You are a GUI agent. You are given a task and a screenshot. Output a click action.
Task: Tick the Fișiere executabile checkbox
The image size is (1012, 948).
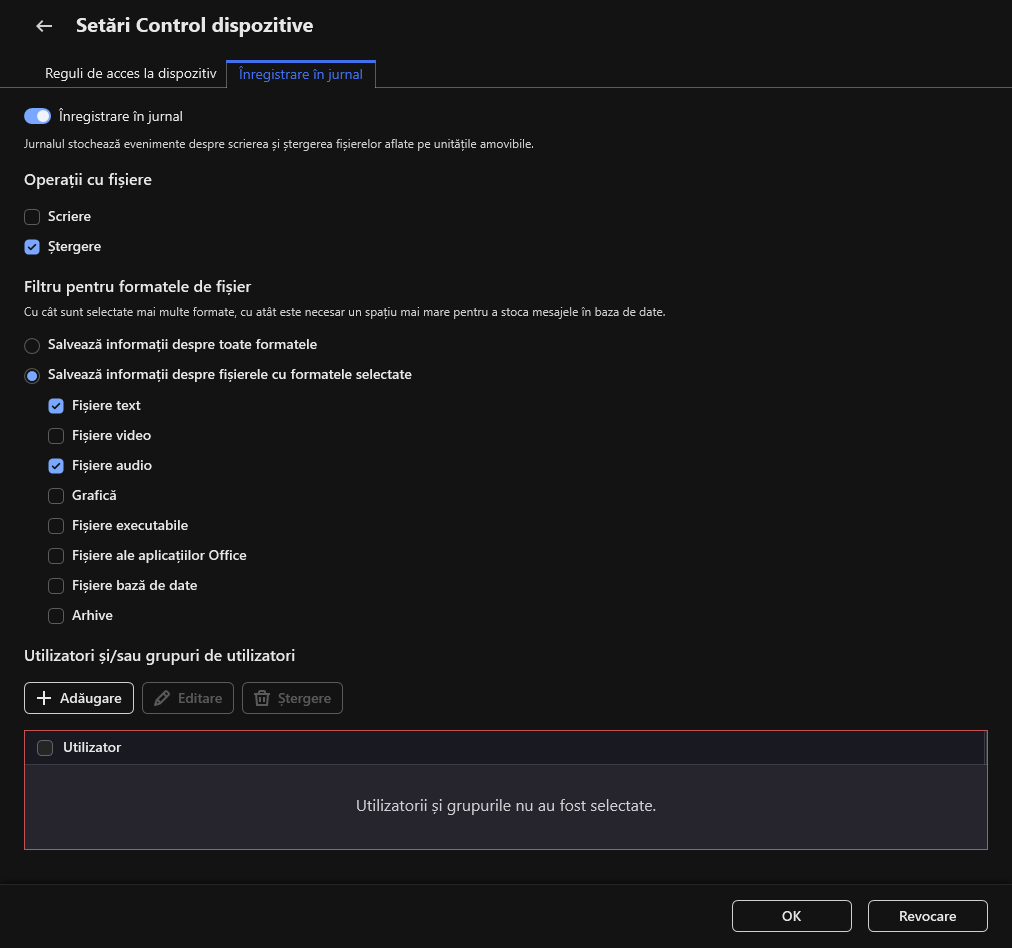[x=56, y=526]
